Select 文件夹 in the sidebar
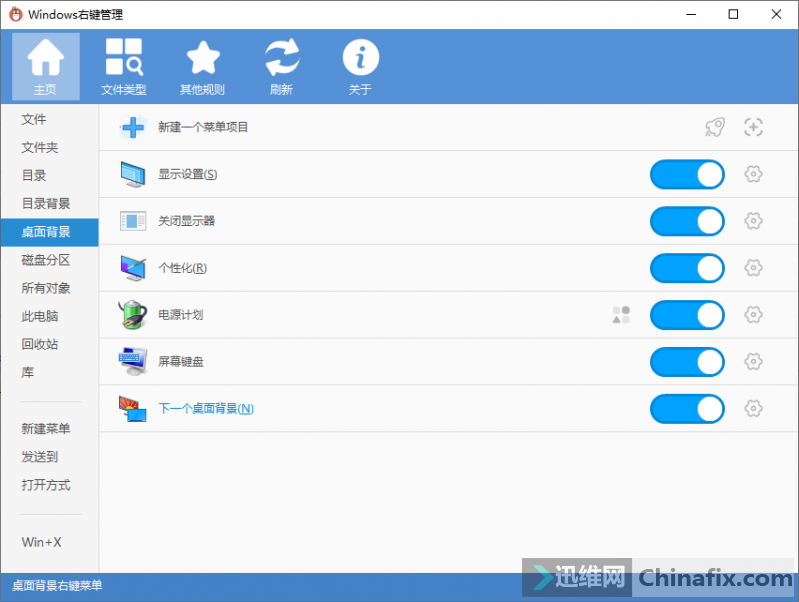 pyautogui.click(x=49, y=147)
